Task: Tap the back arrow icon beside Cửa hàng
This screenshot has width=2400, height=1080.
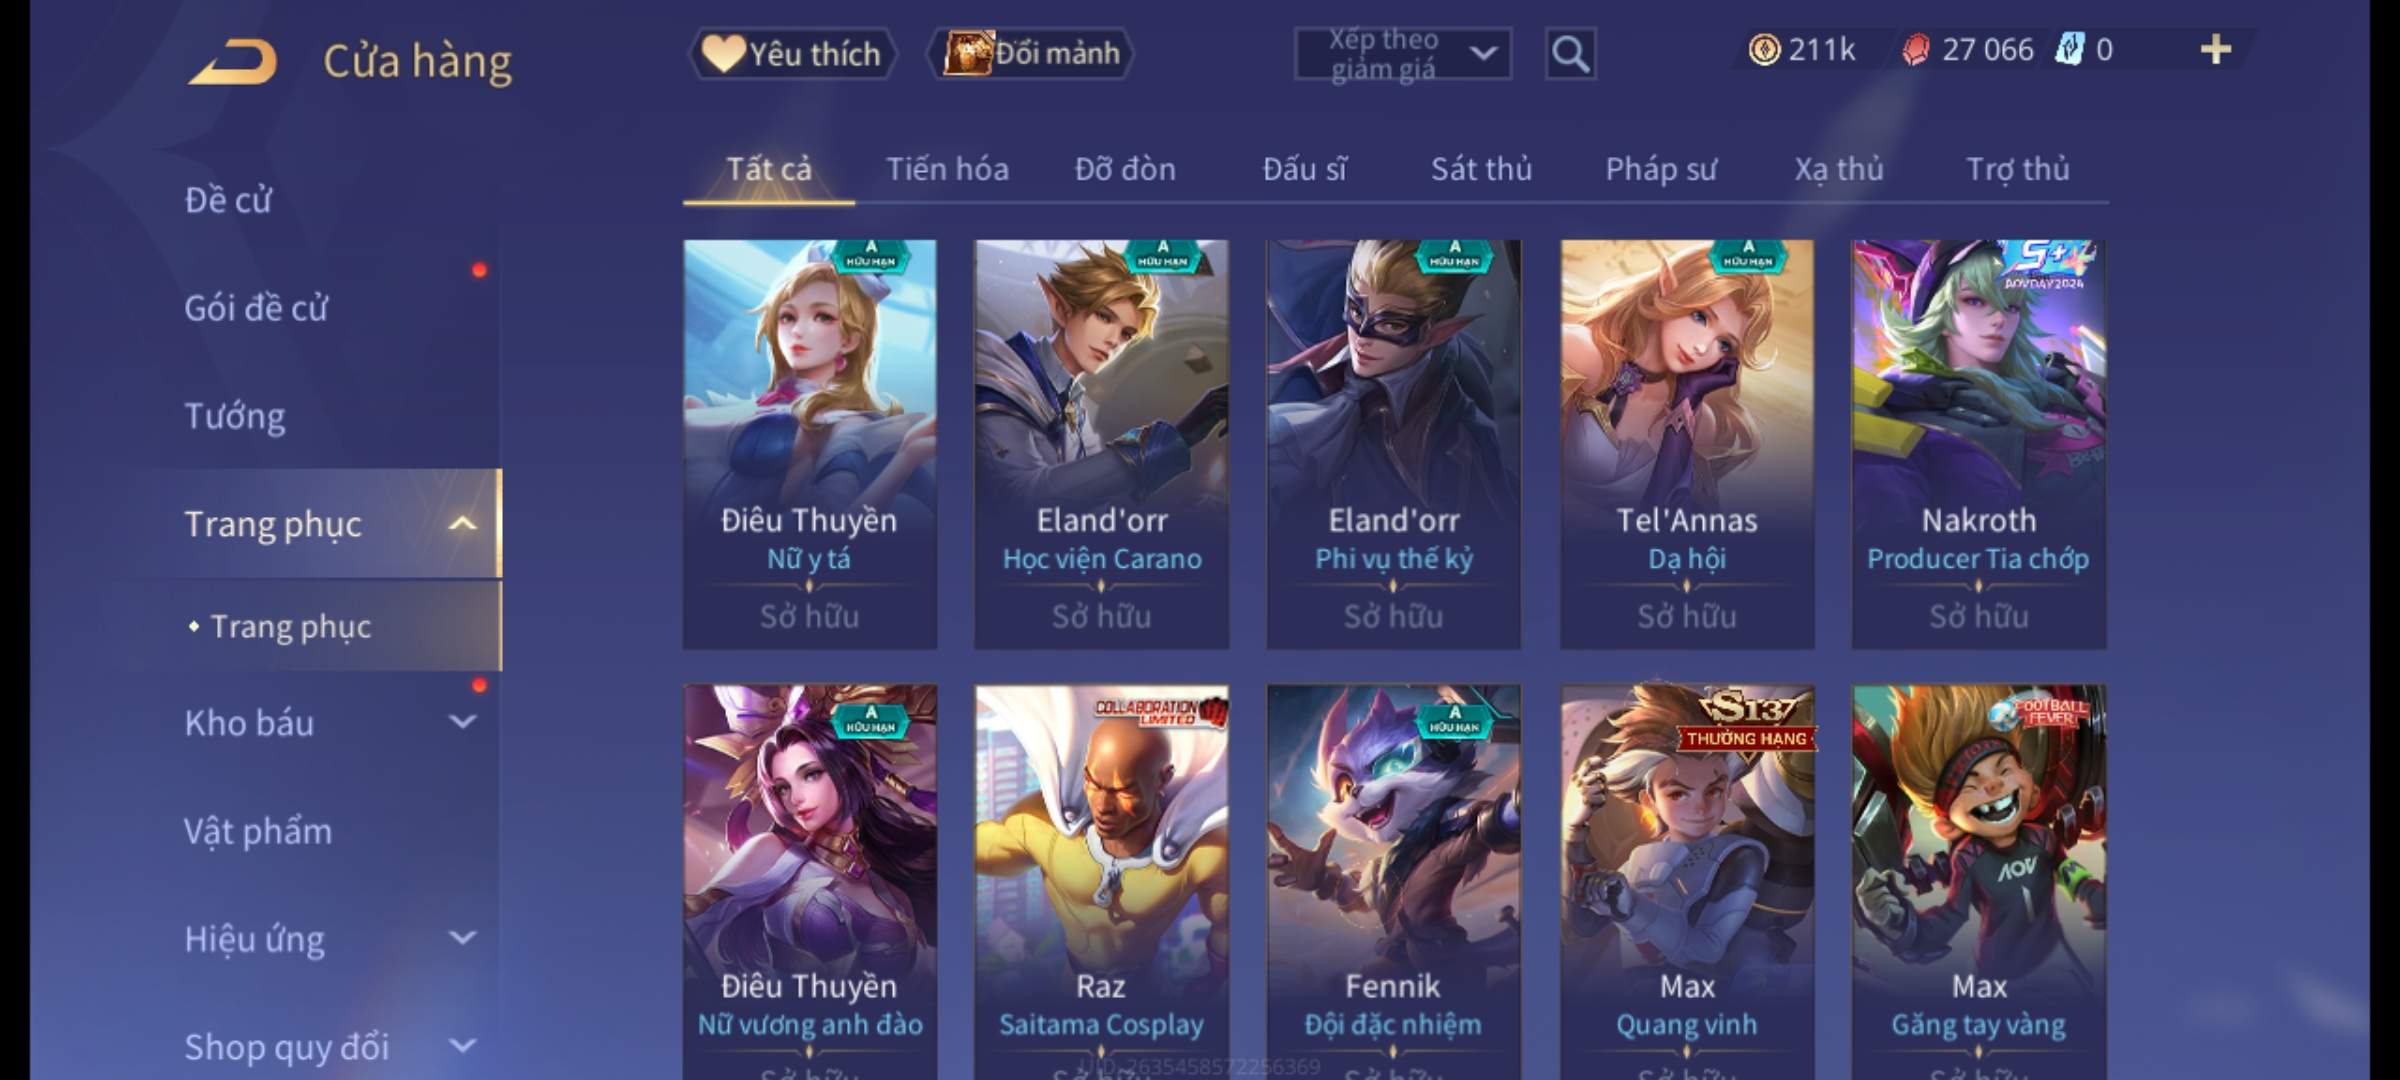Action: pyautogui.click(x=232, y=61)
